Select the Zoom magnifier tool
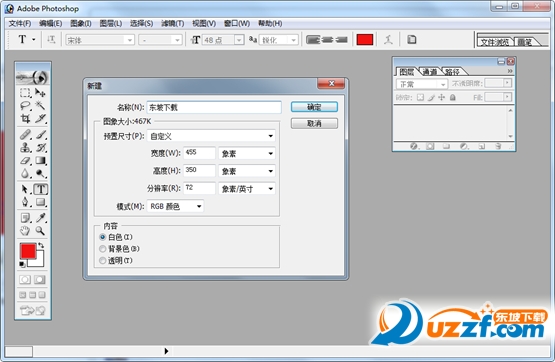This screenshot has height=362, width=555. [40, 231]
